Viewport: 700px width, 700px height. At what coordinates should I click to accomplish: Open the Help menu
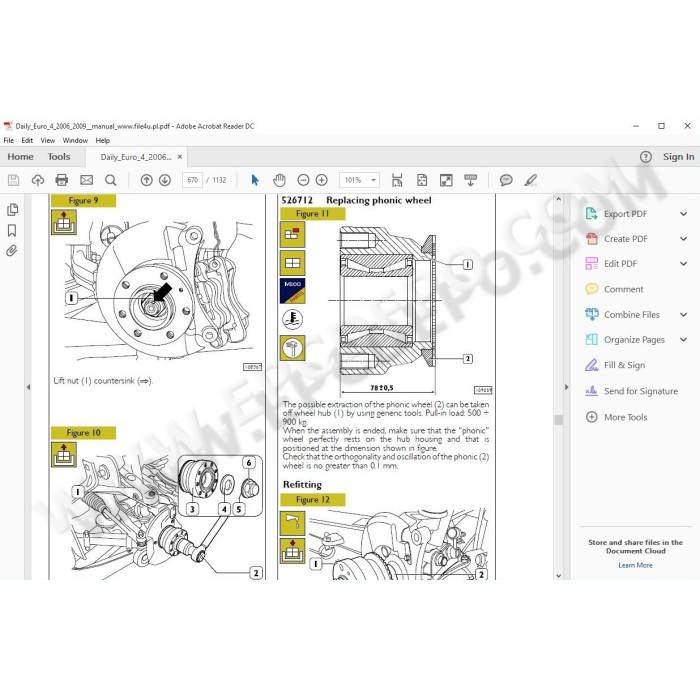[x=102, y=140]
